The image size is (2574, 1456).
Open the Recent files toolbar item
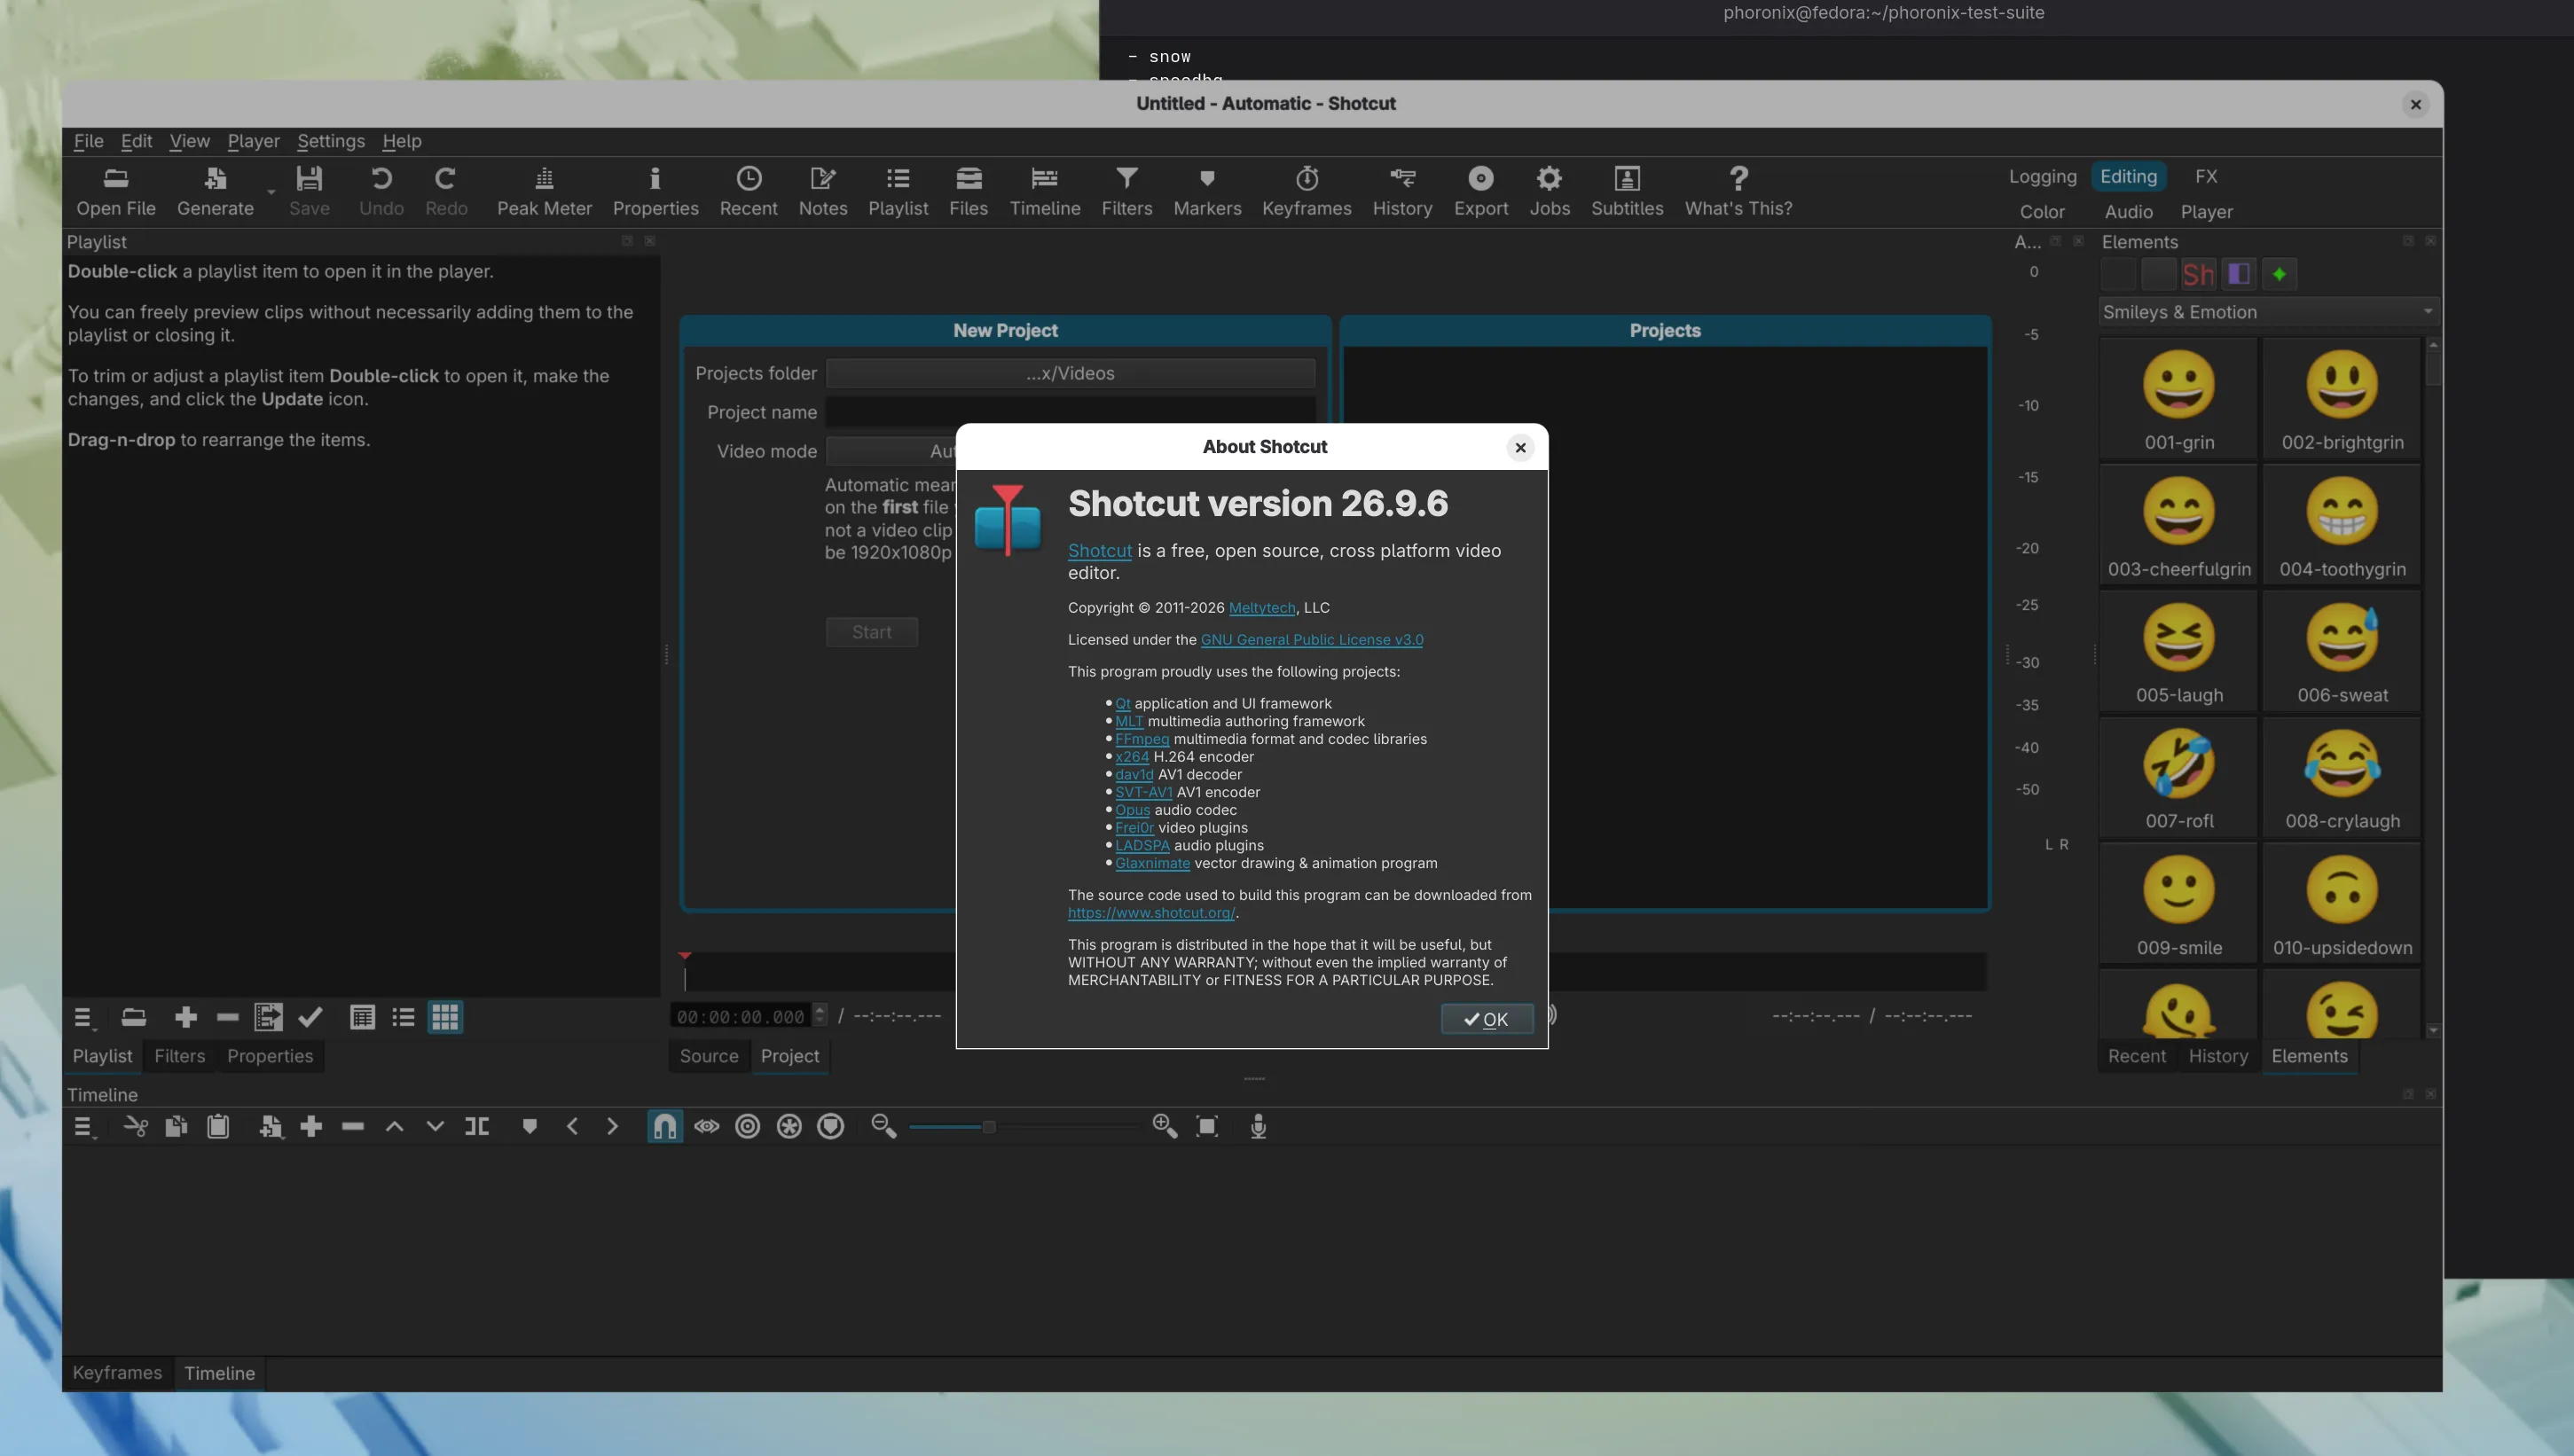coord(748,191)
